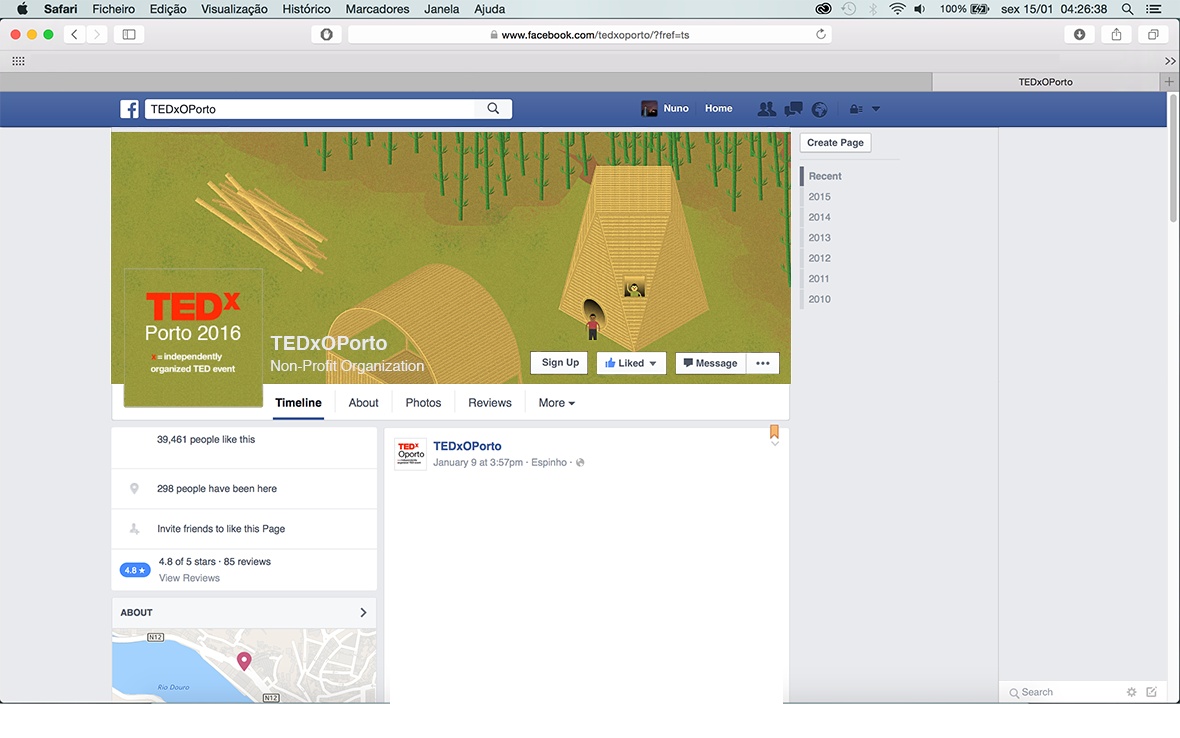Open the three-dots page options button
This screenshot has width=1180, height=738.
[x=762, y=363]
